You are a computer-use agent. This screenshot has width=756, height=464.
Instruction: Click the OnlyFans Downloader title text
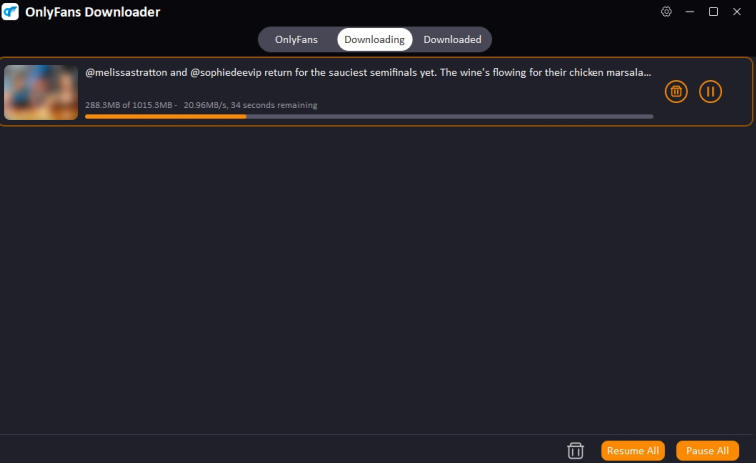pyautogui.click(x=93, y=12)
